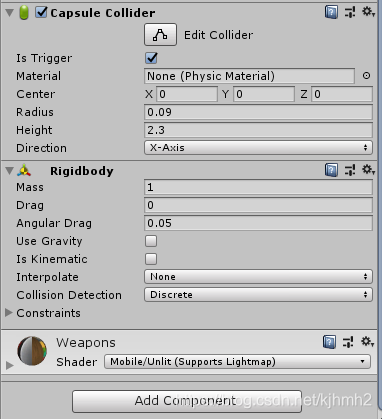Click the Weapons material name

pos(86,343)
